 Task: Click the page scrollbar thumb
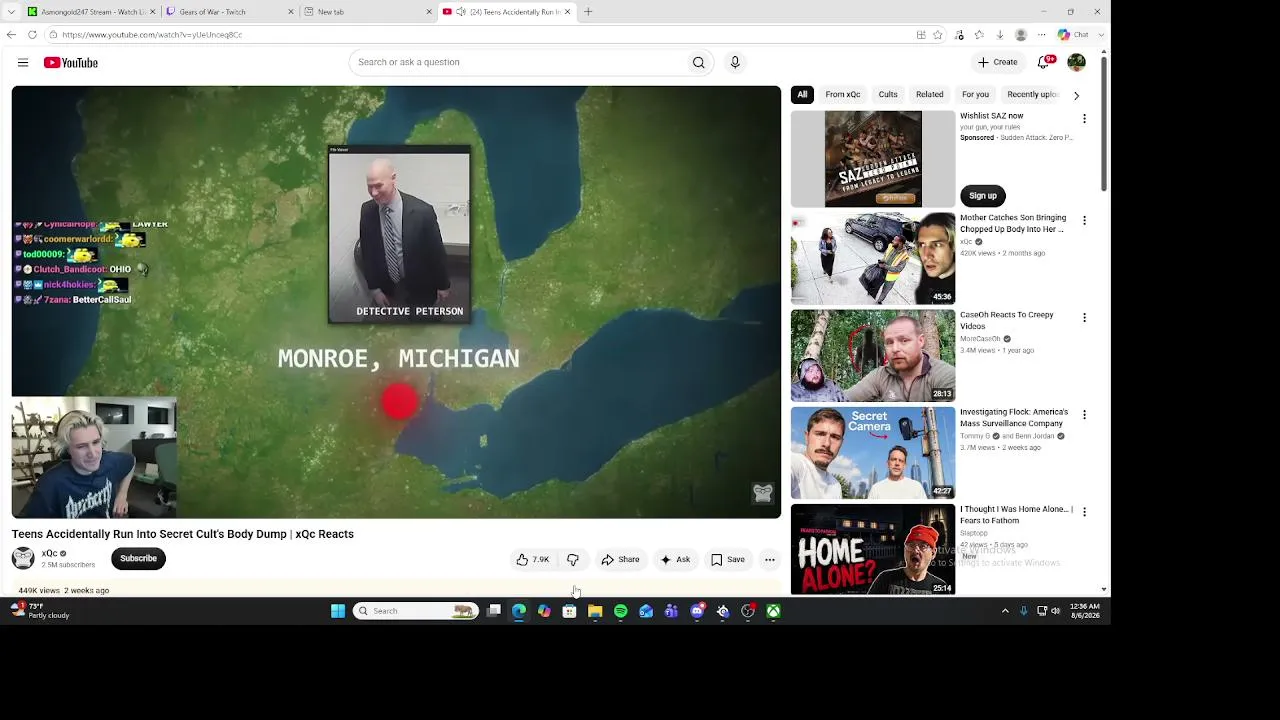pos(1104,123)
